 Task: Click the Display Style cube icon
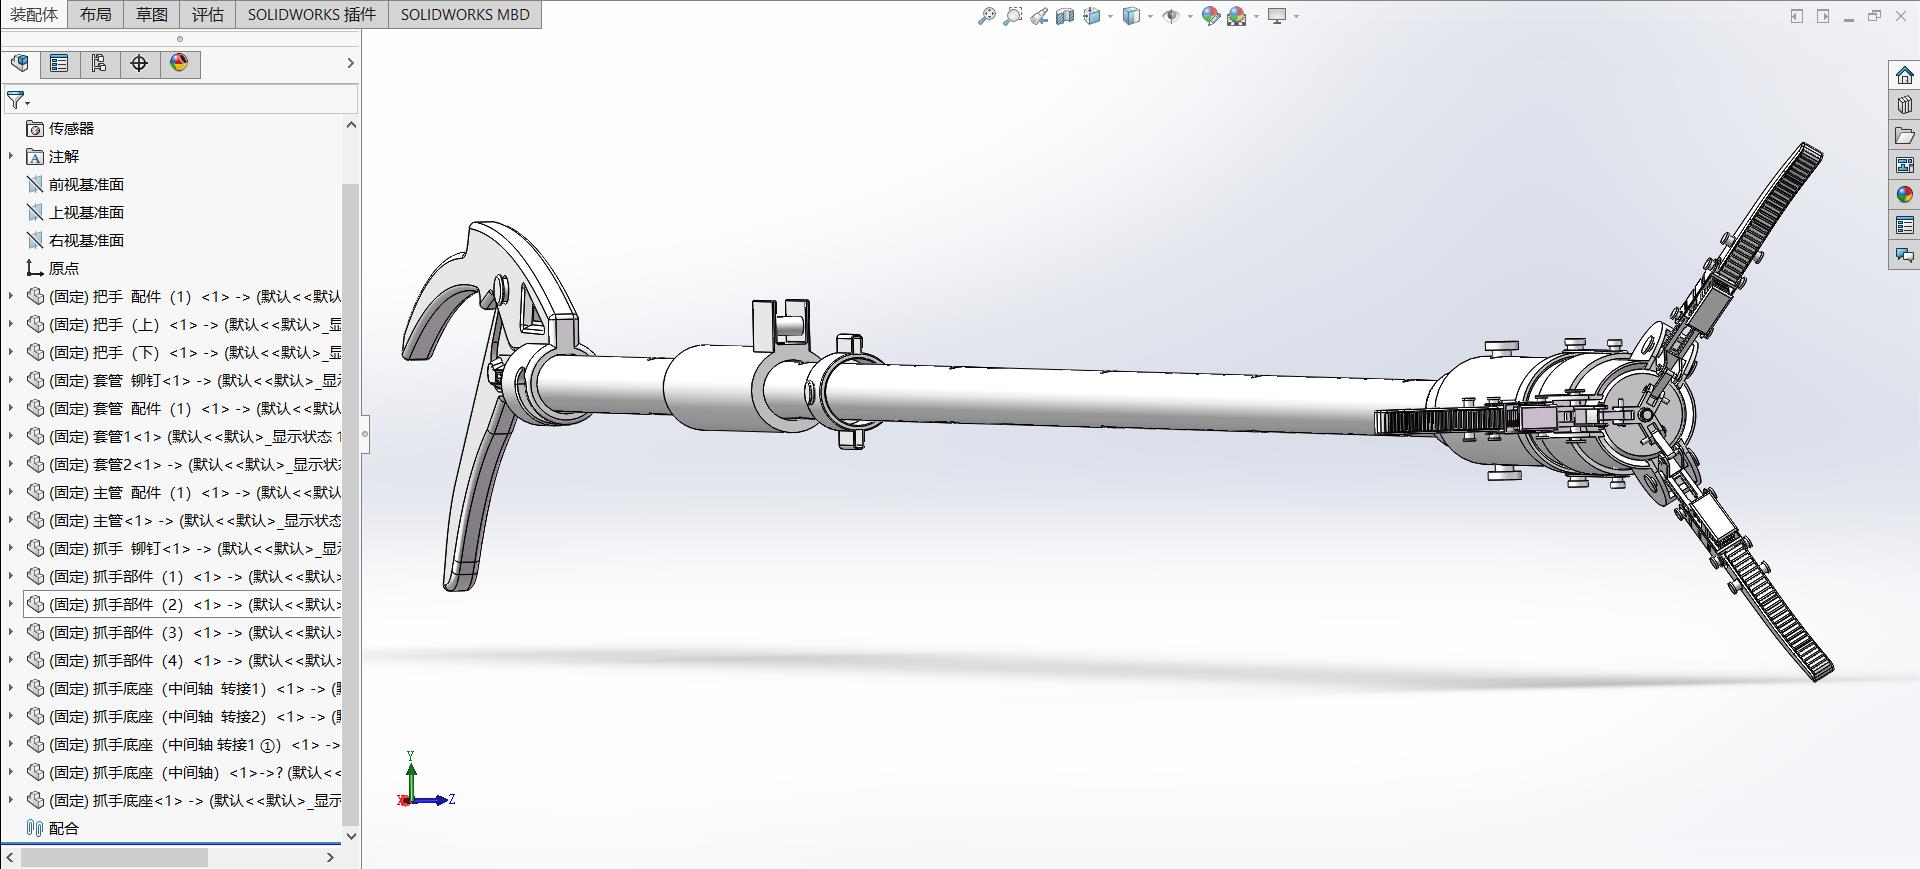tap(1131, 16)
